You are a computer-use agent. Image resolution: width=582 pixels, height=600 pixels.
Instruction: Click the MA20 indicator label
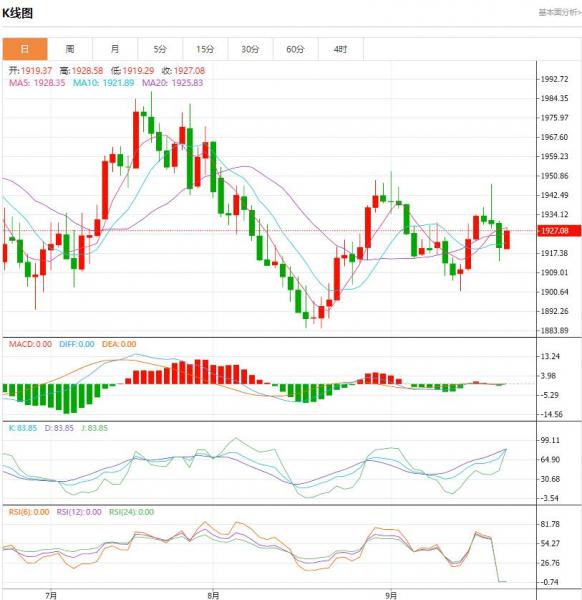173,83
